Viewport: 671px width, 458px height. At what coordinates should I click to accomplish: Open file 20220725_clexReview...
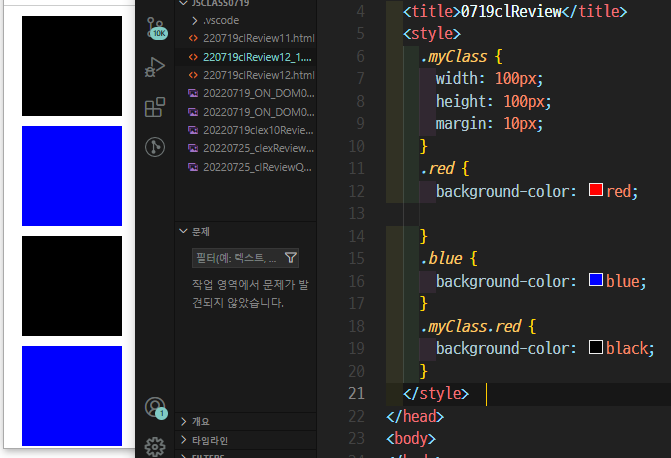258,148
